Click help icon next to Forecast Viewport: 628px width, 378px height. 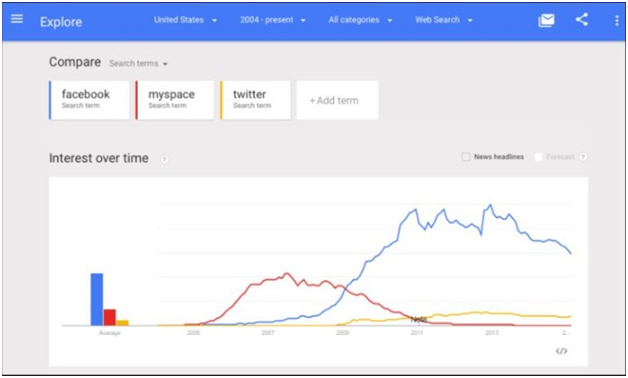click(584, 157)
